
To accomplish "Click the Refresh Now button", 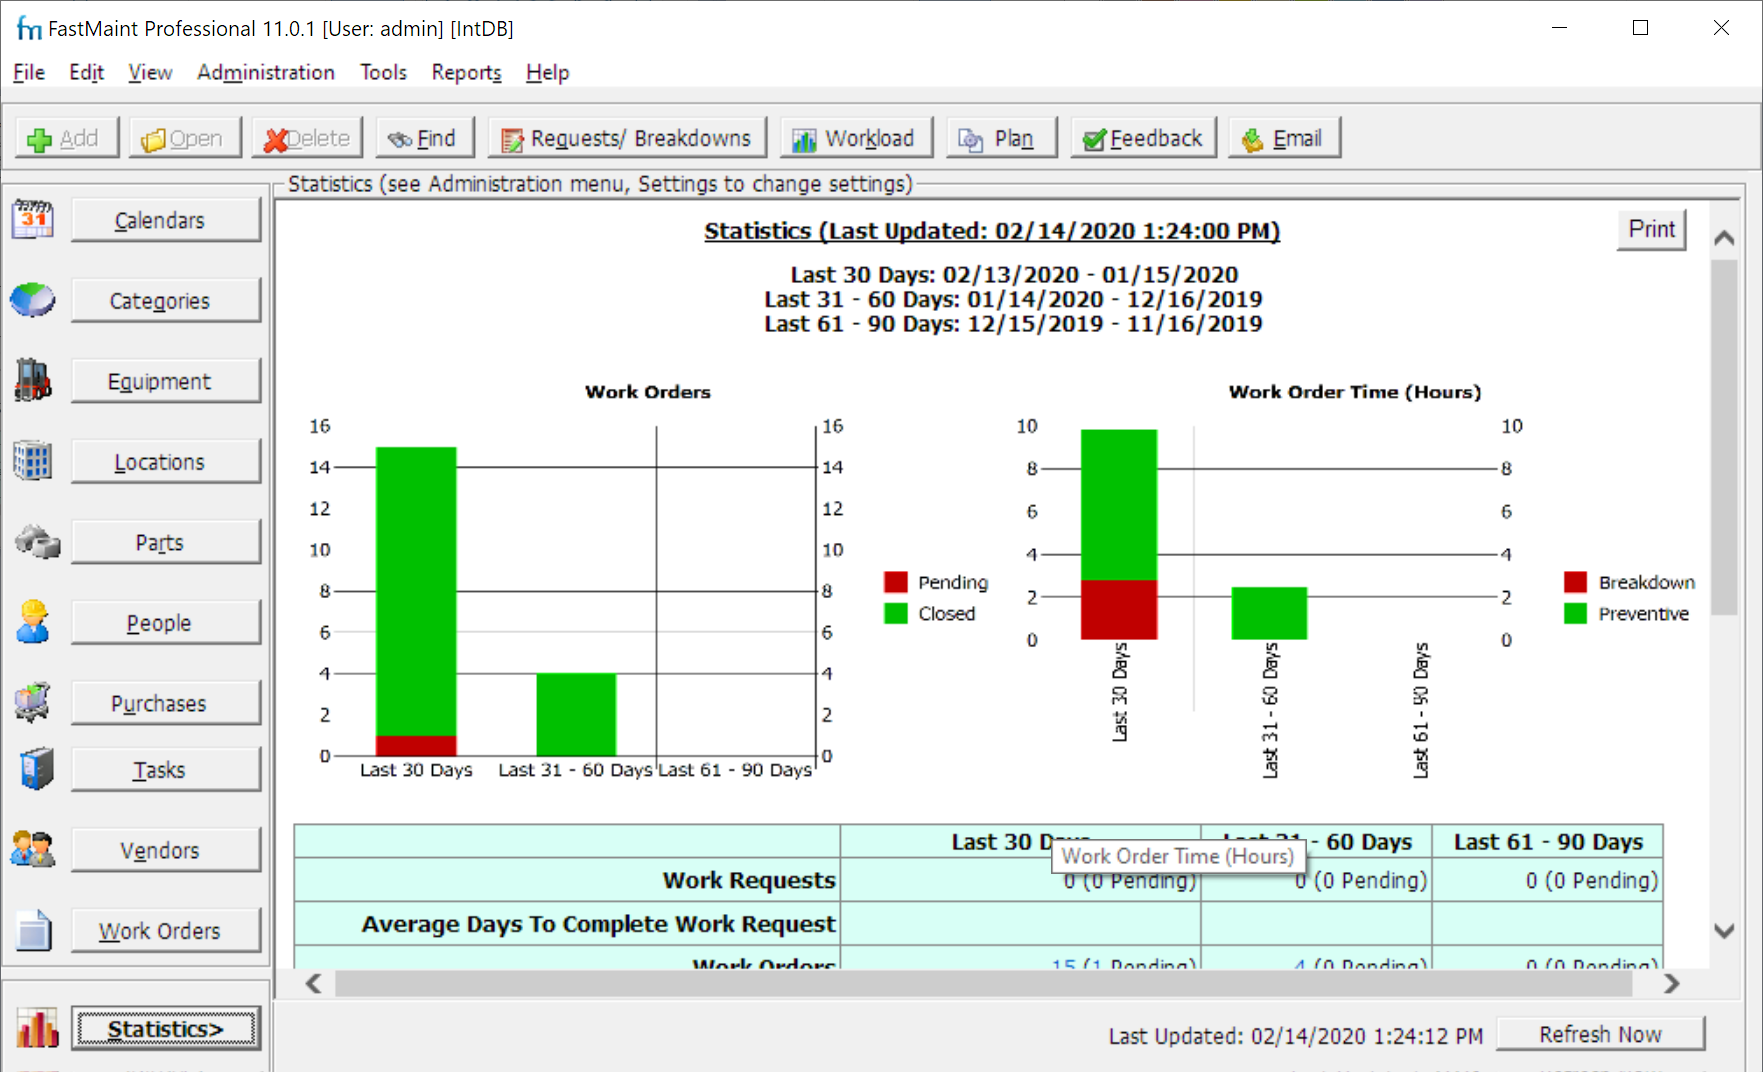I will (x=1599, y=1034).
